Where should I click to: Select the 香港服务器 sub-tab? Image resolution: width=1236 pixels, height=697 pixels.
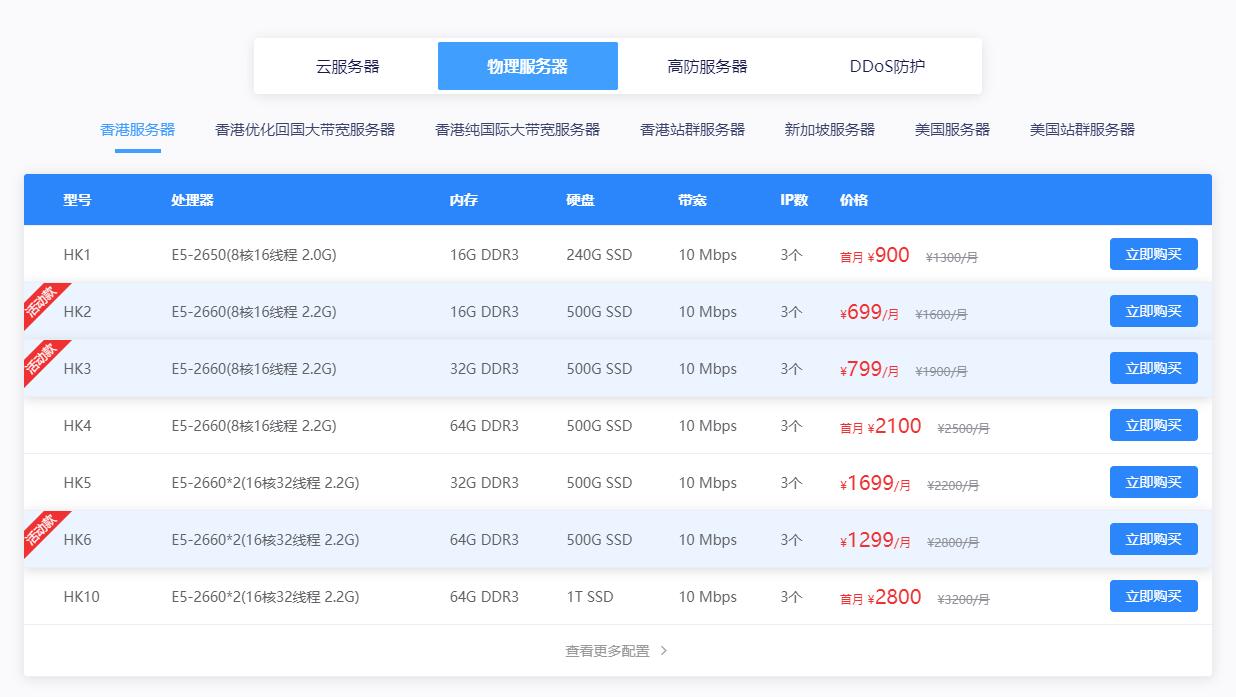138,130
